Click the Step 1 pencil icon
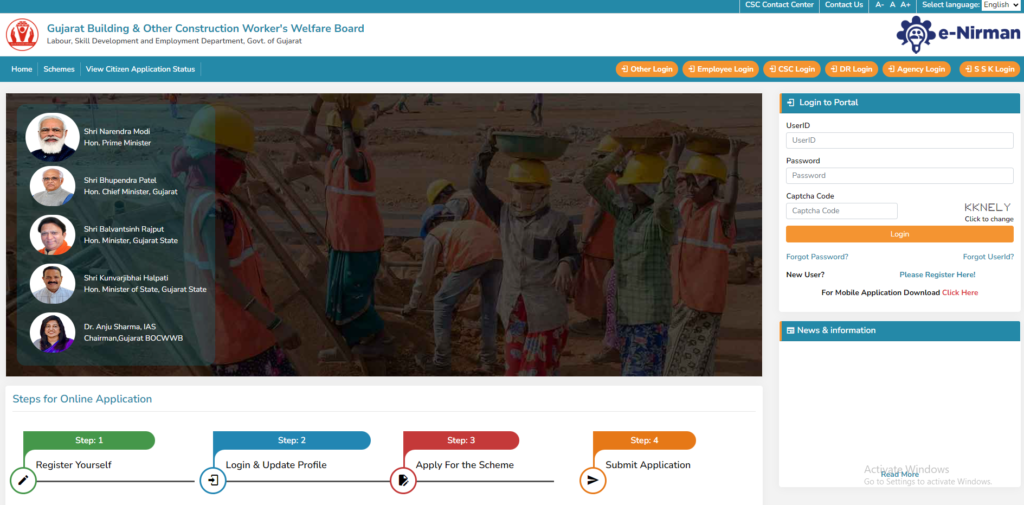 pos(23,480)
